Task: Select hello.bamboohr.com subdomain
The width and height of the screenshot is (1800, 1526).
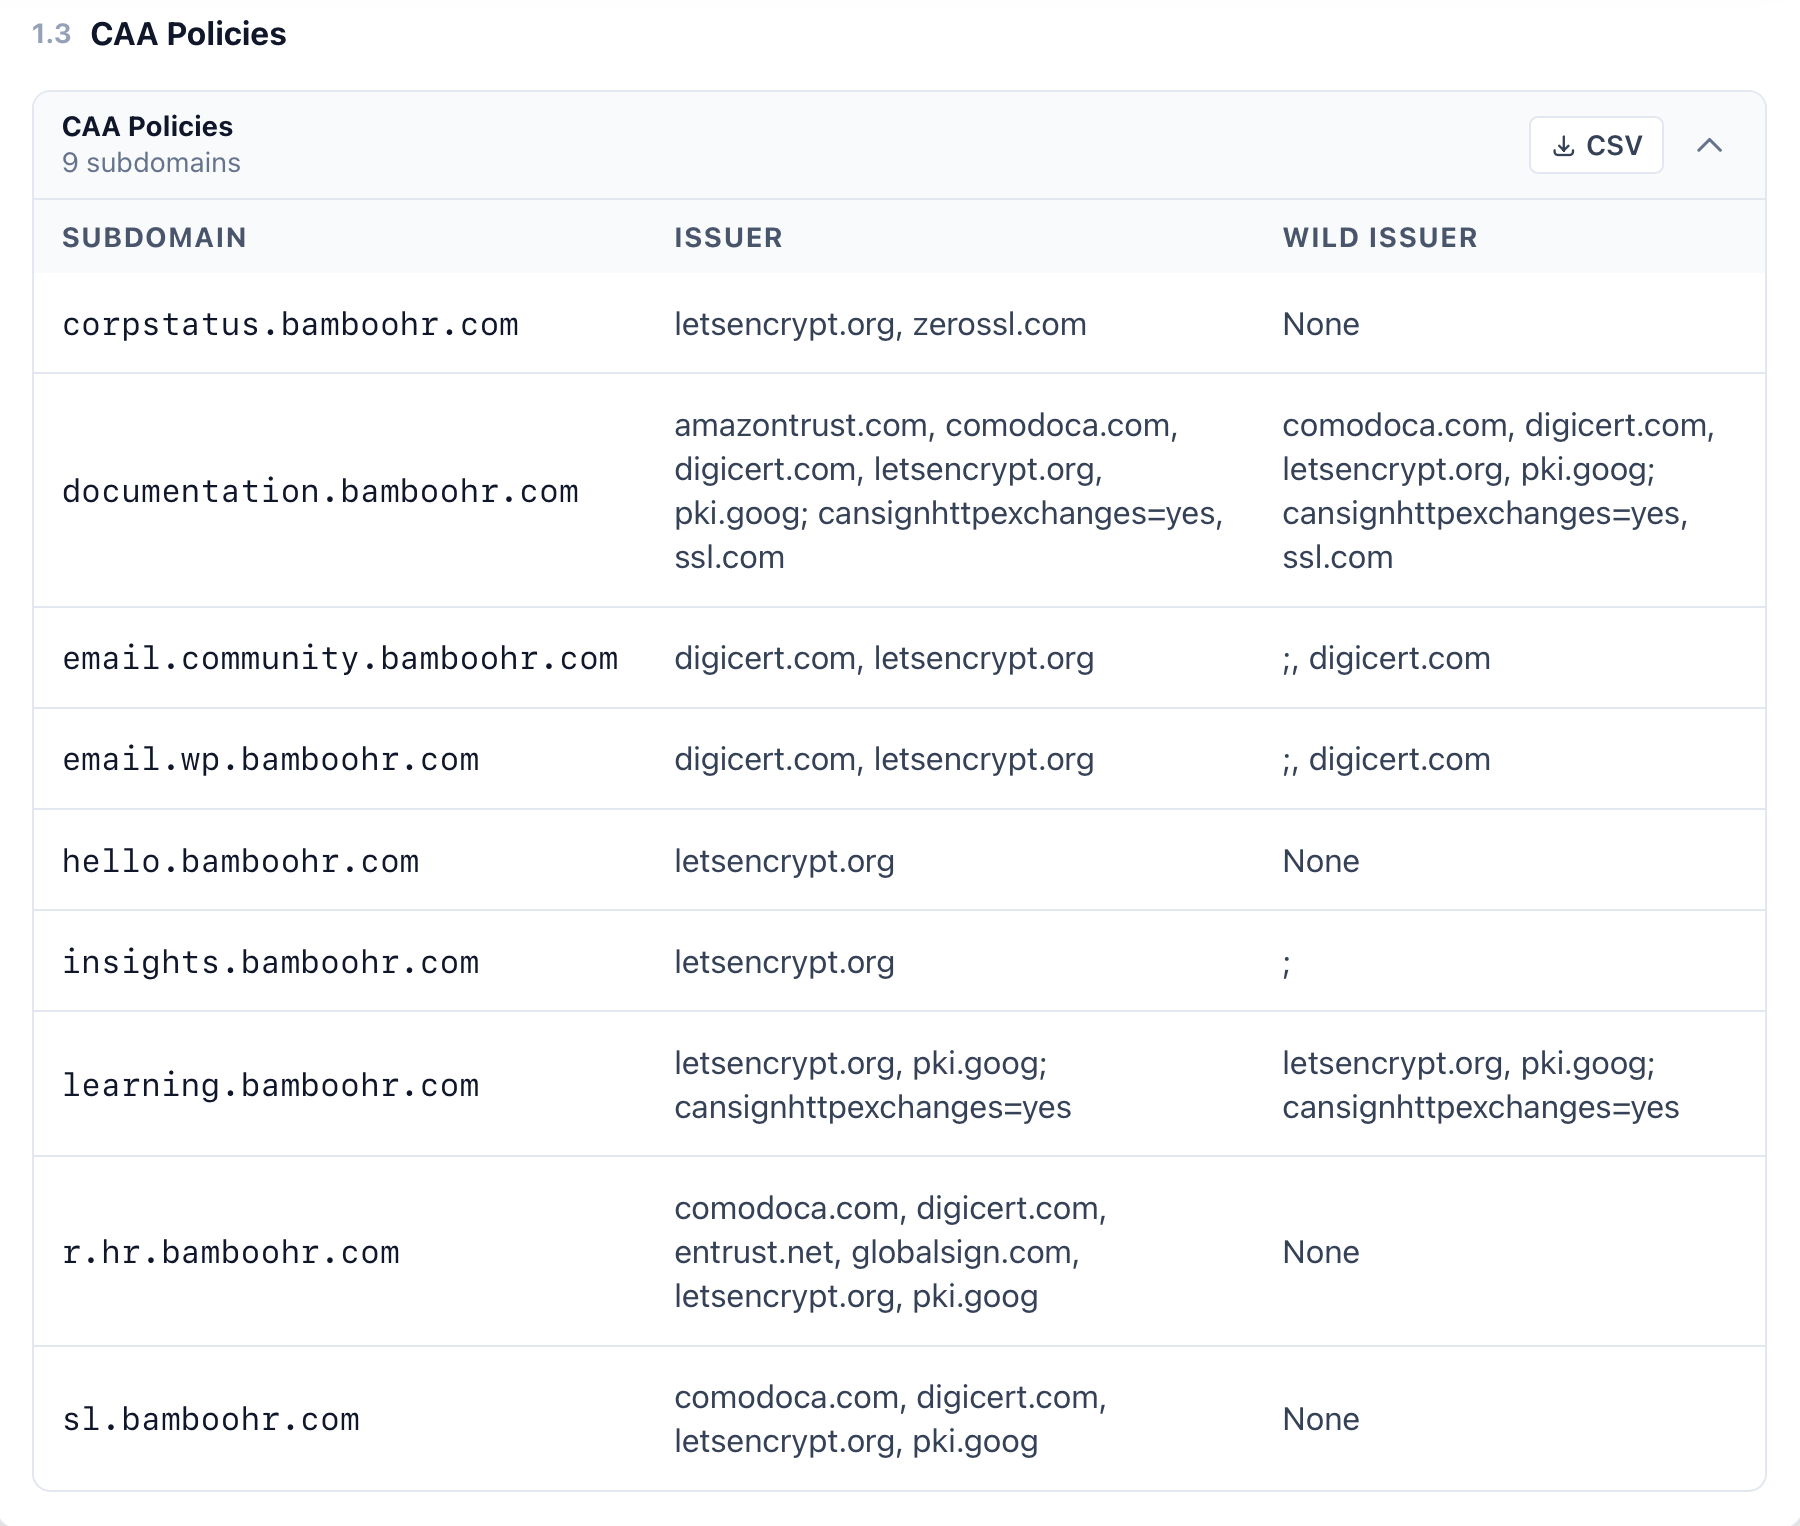Action: (242, 861)
